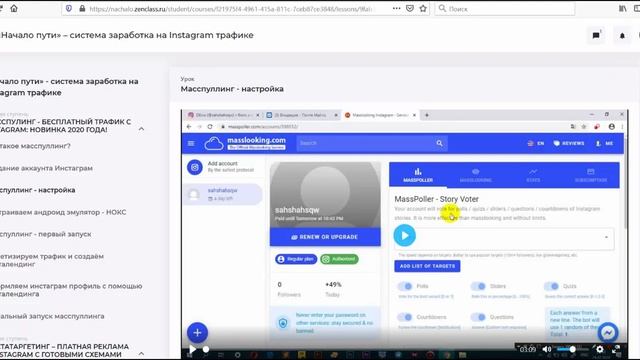Open the page actions three-dots menu
Screen dimensions: 640x360
point(396,9)
